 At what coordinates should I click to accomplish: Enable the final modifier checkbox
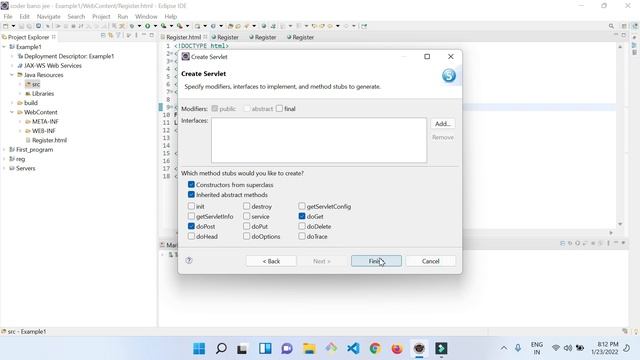tap(279, 109)
